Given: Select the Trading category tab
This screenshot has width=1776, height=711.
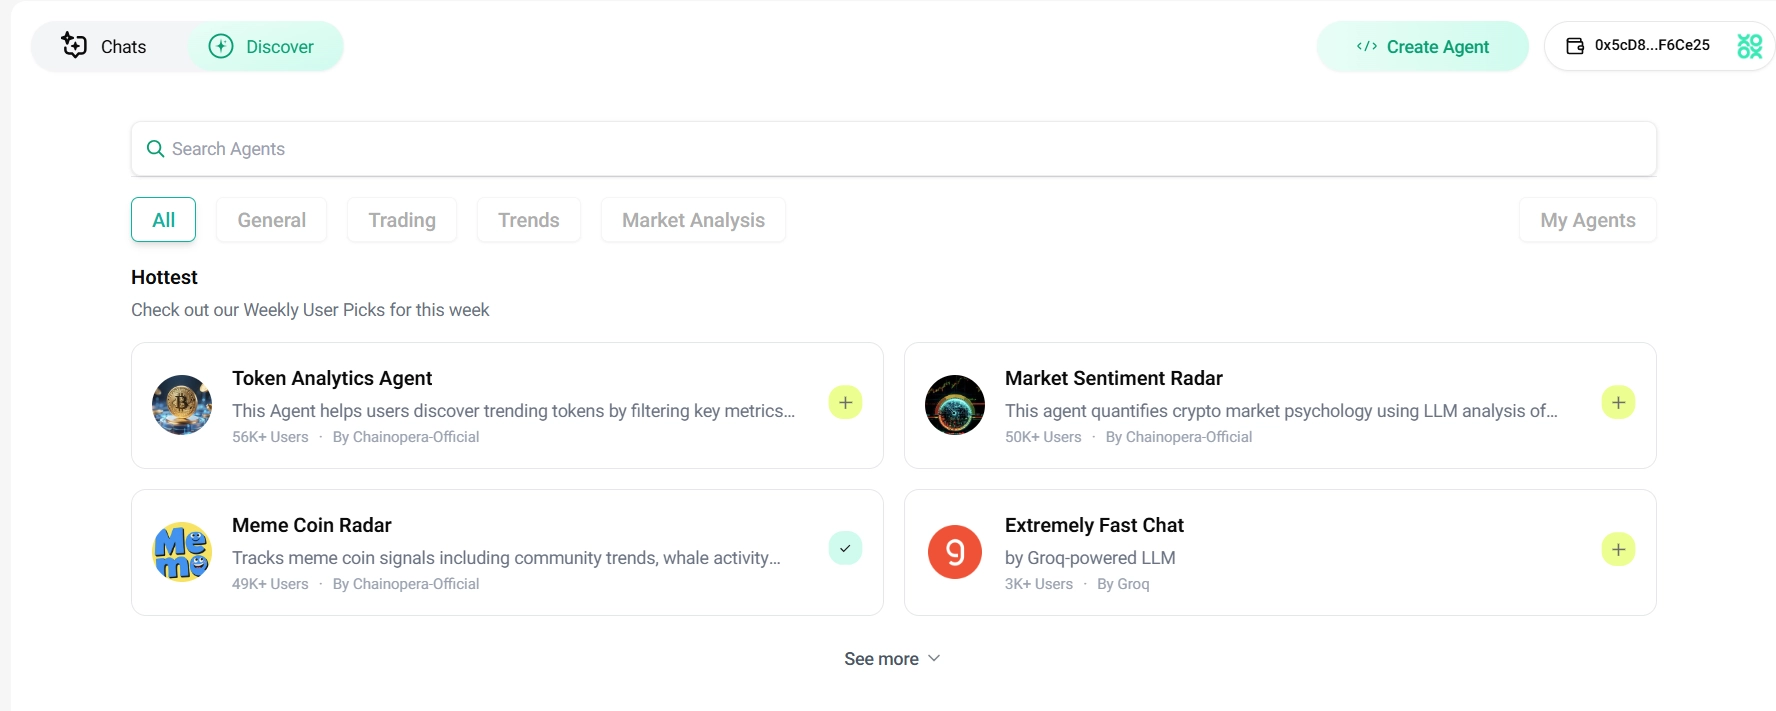Looking at the screenshot, I should coord(402,220).
